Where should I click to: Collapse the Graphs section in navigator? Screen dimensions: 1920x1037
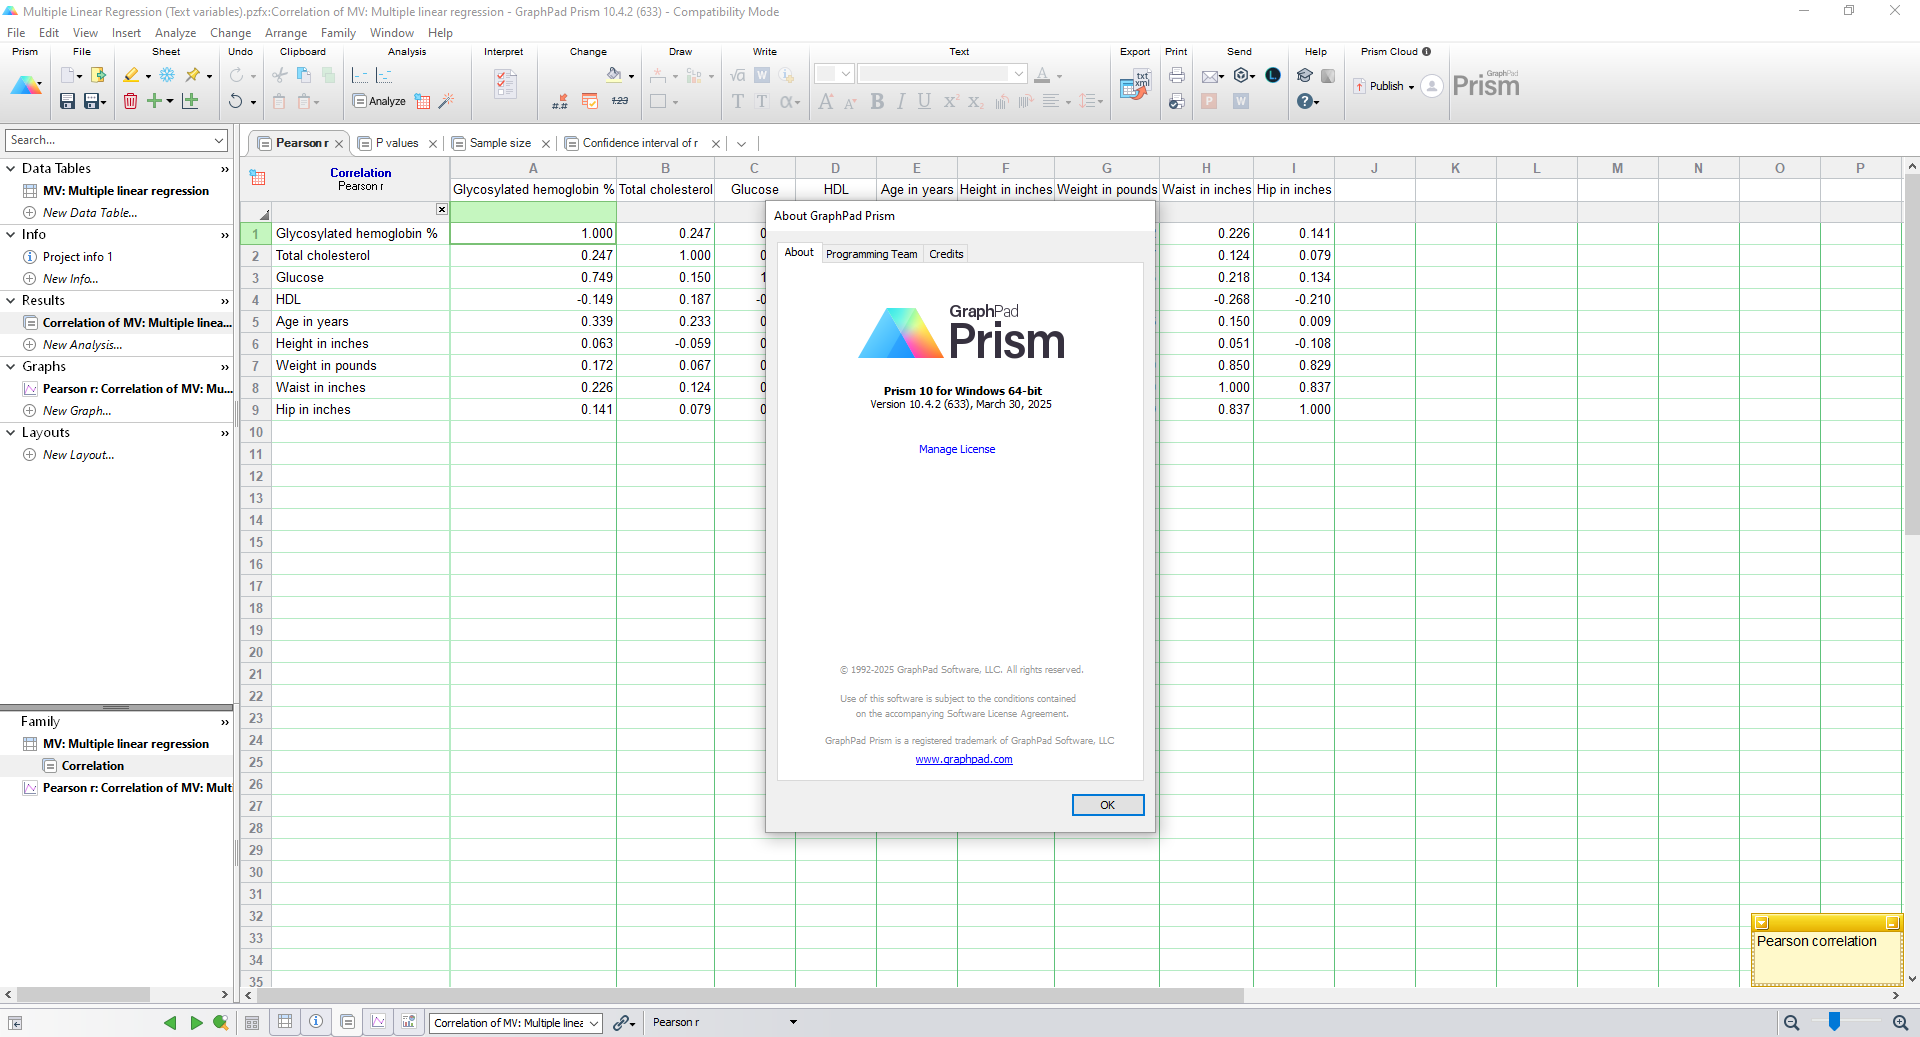11,366
